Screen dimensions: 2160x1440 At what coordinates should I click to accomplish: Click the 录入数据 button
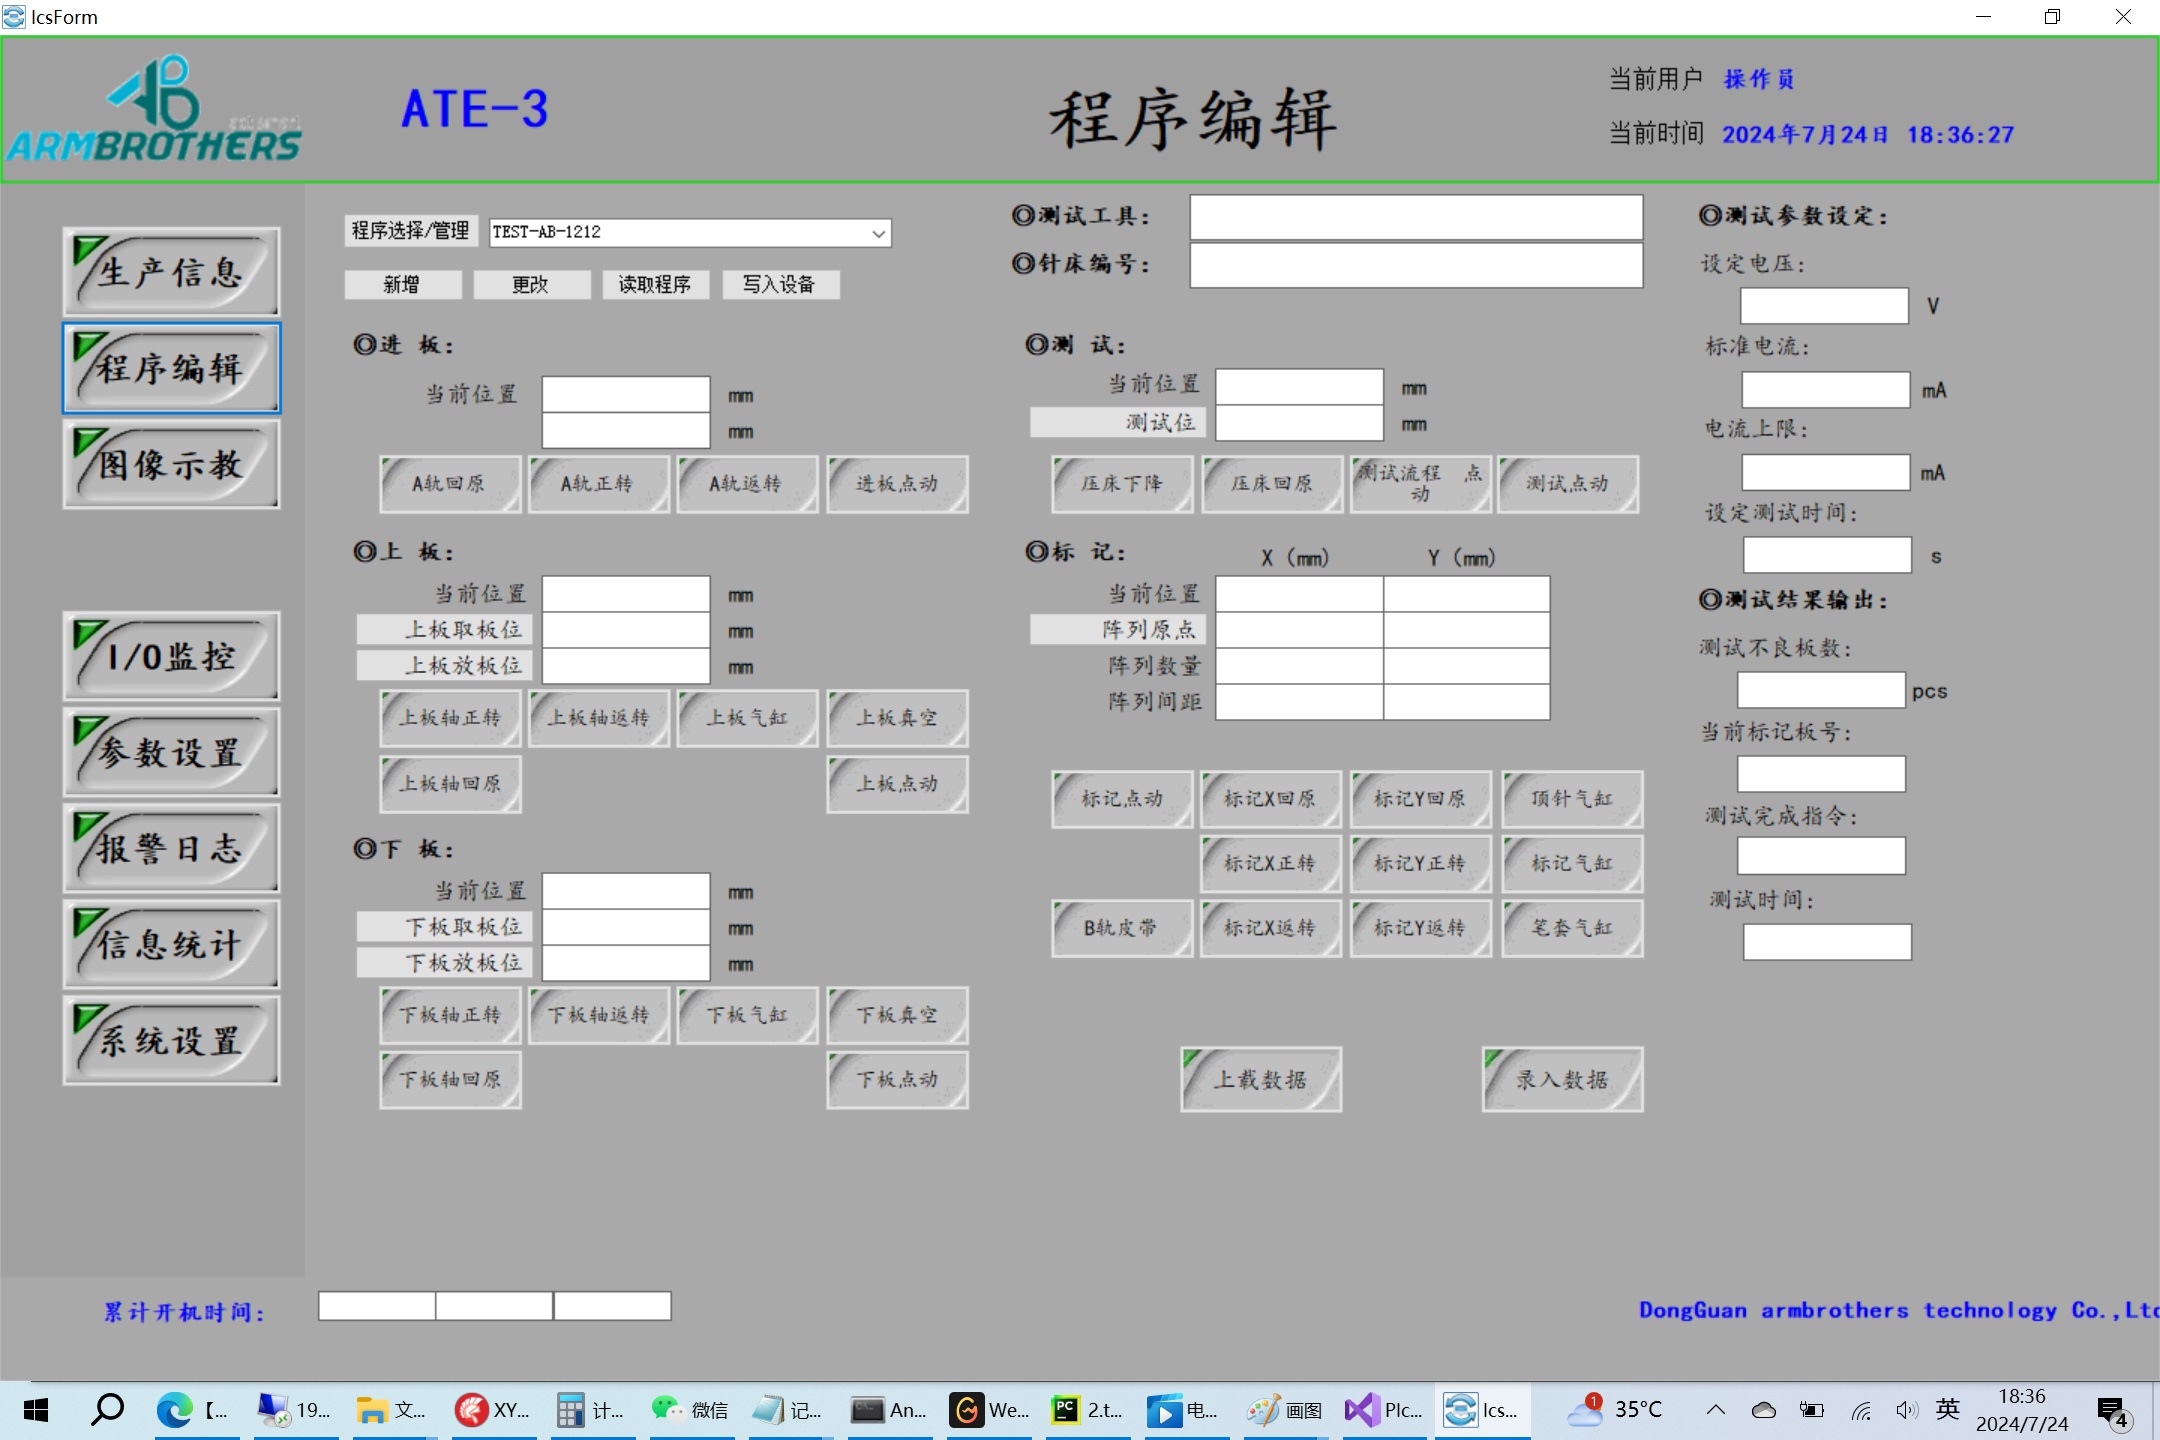[x=1562, y=1080]
